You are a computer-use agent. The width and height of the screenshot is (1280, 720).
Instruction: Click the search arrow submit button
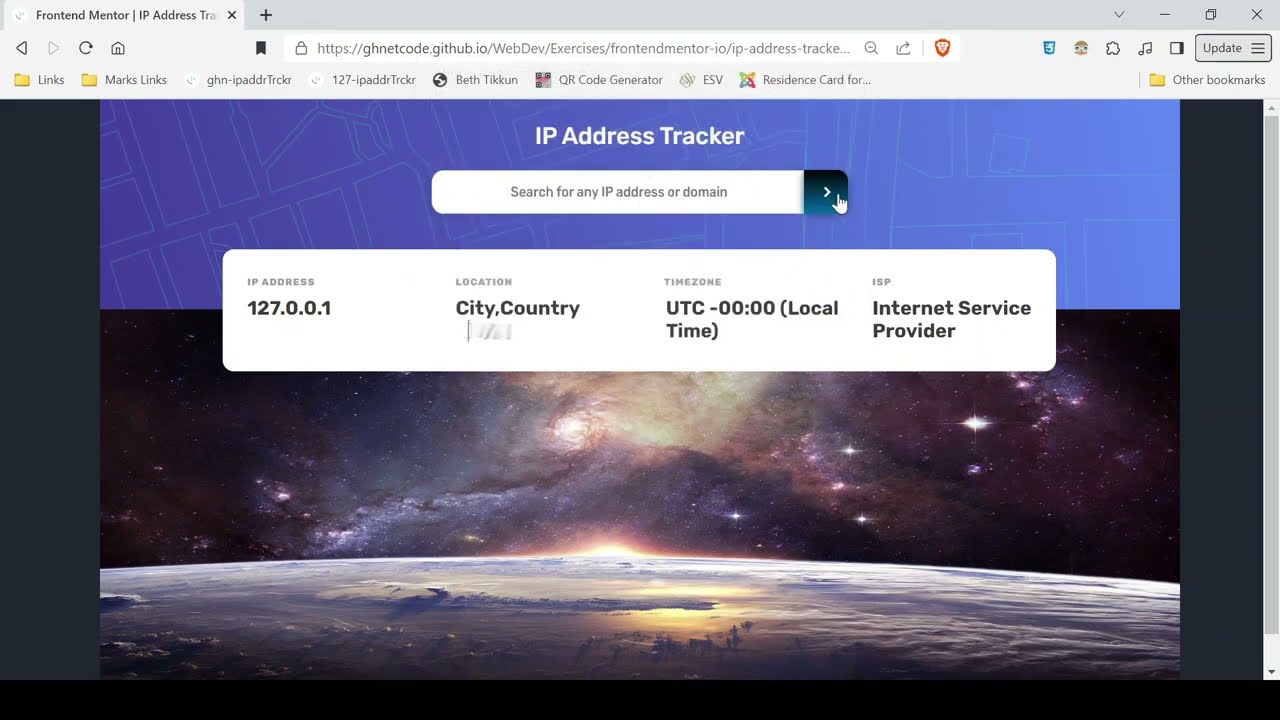826,192
